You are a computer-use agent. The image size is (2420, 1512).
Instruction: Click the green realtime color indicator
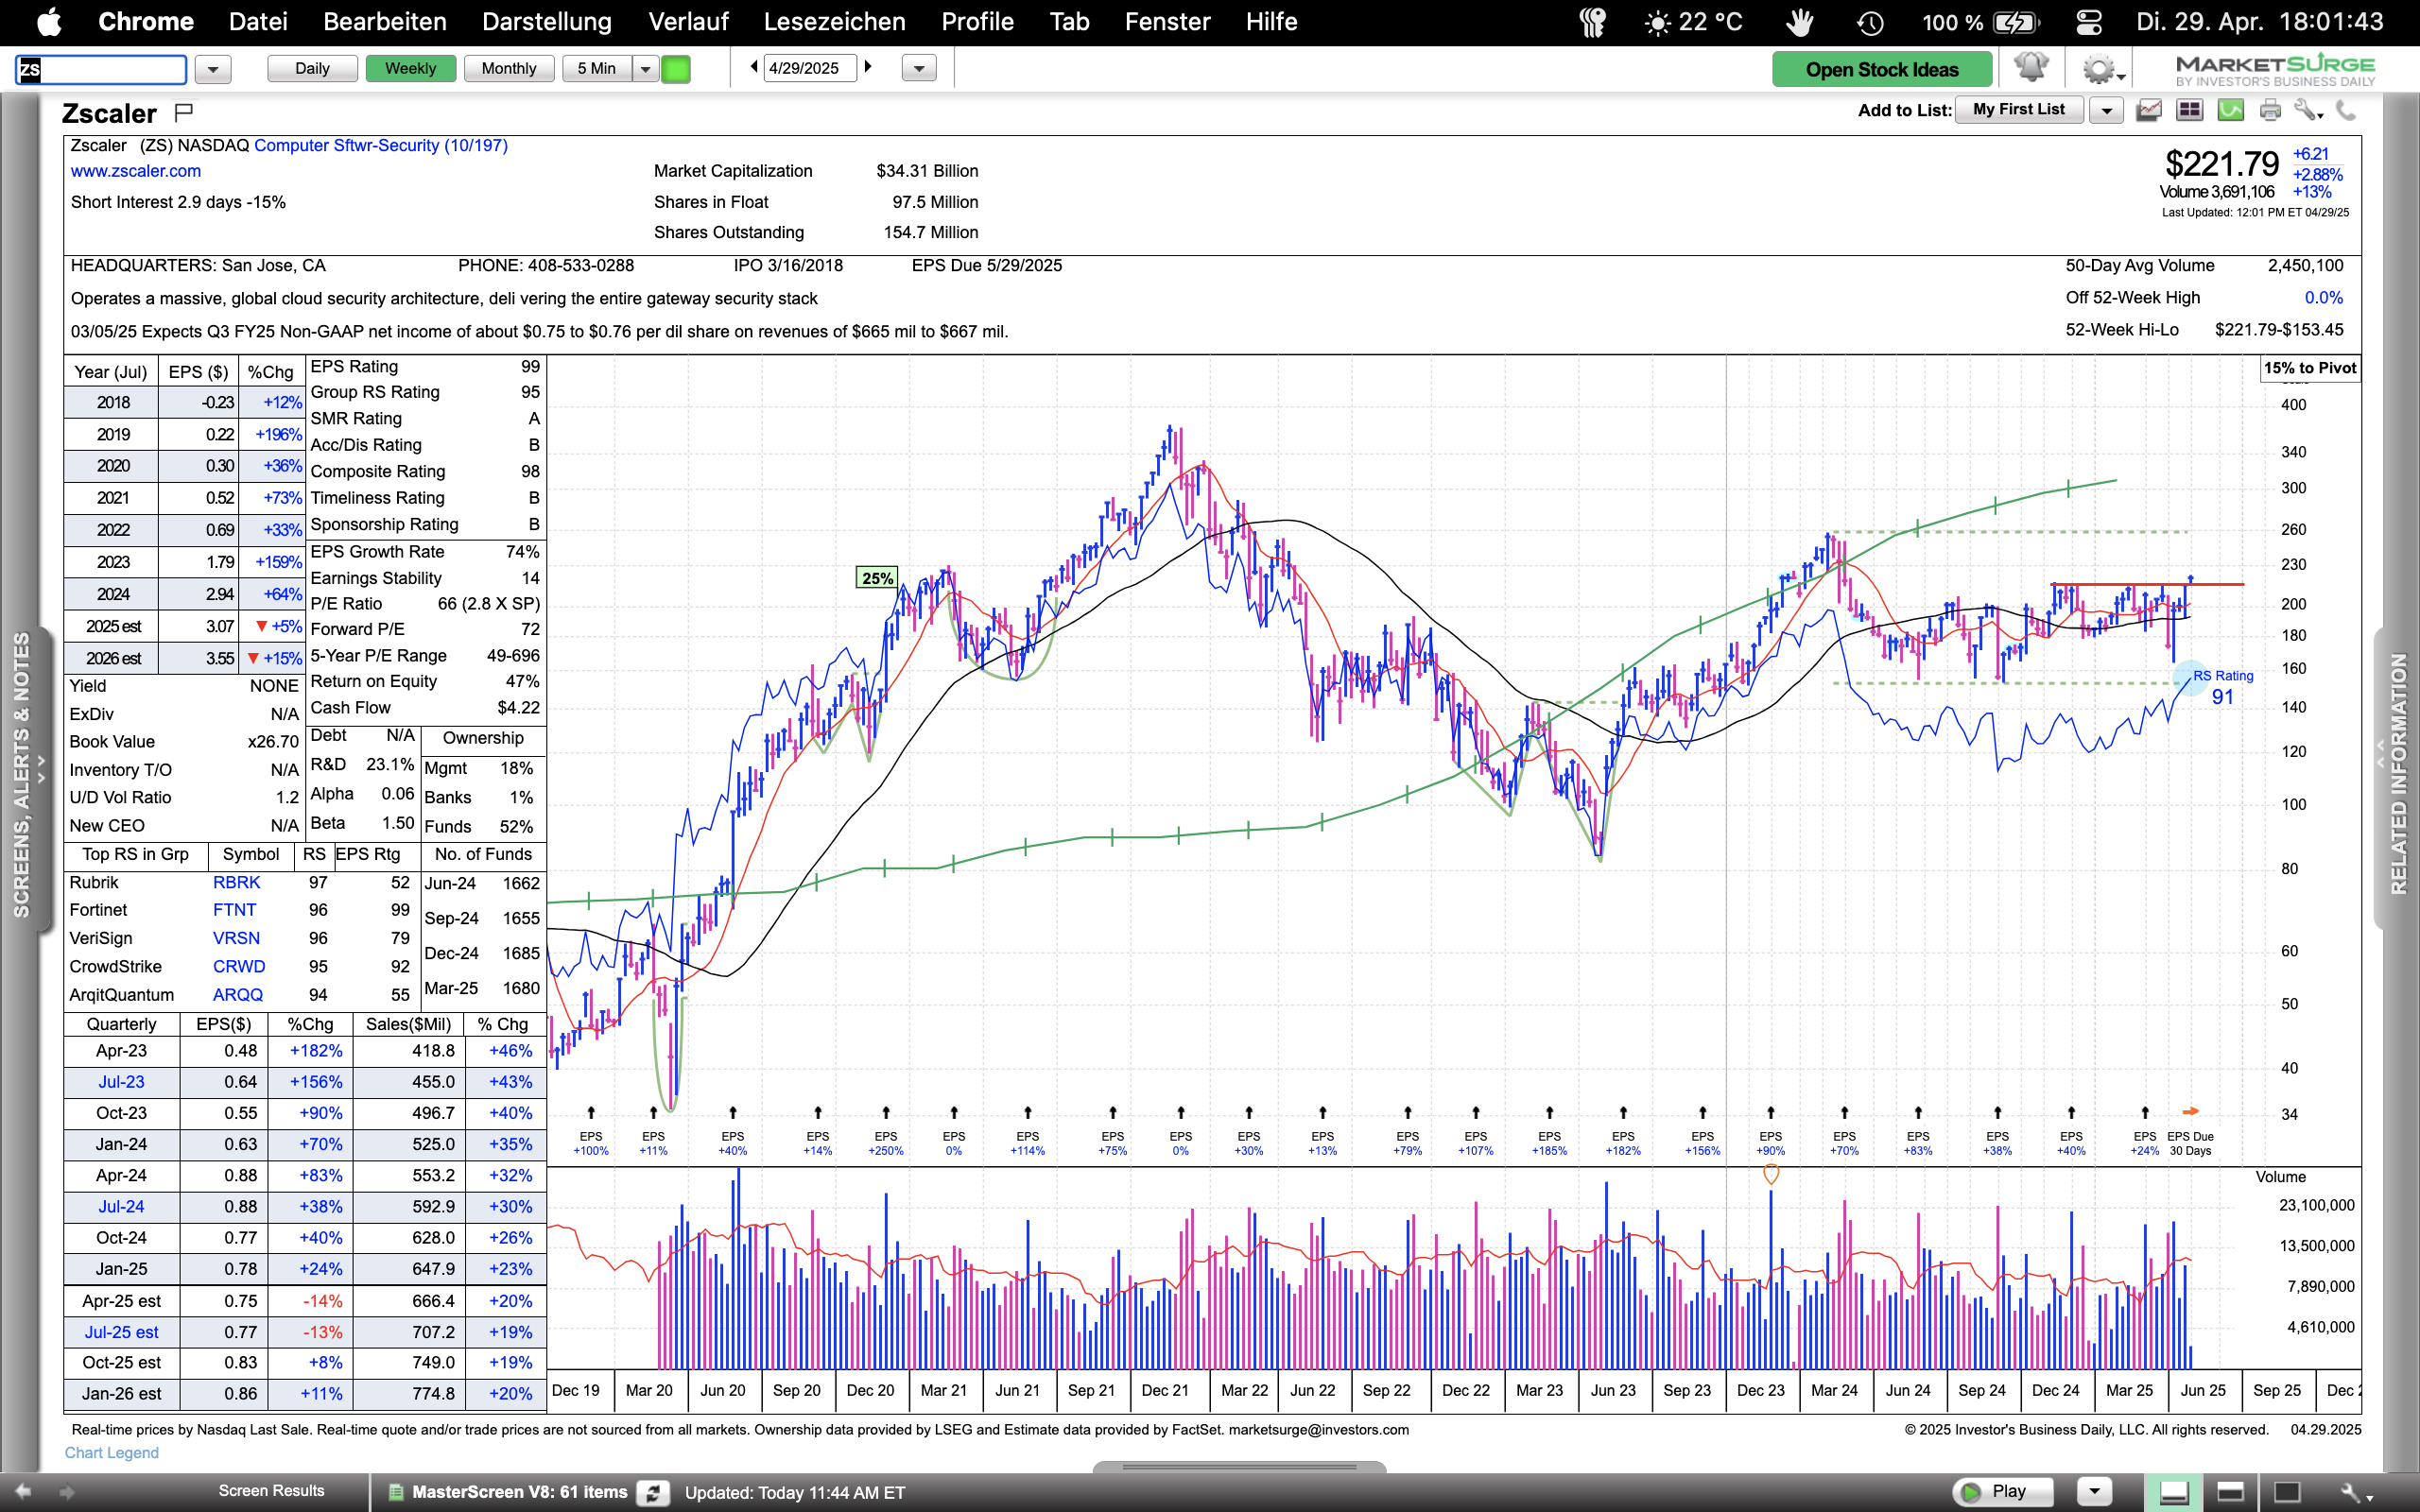(x=676, y=69)
